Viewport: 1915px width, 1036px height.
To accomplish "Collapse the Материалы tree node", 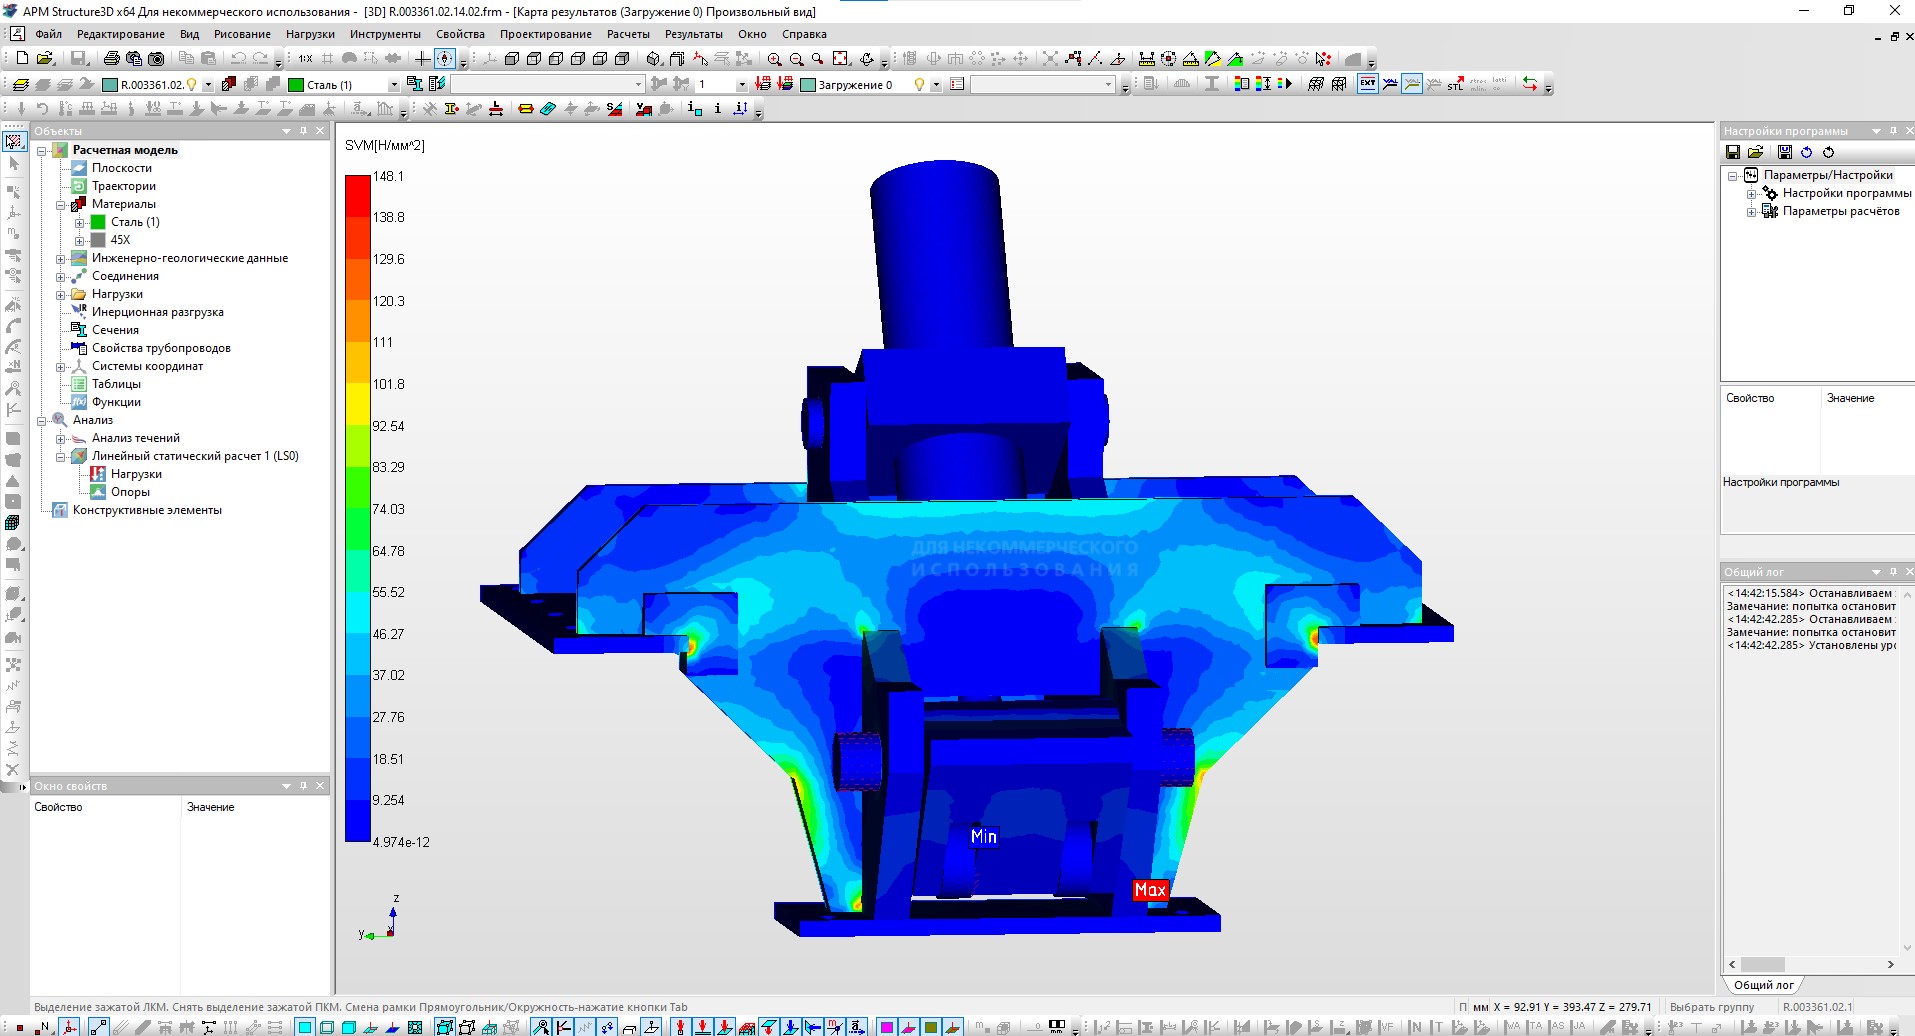I will pos(61,205).
